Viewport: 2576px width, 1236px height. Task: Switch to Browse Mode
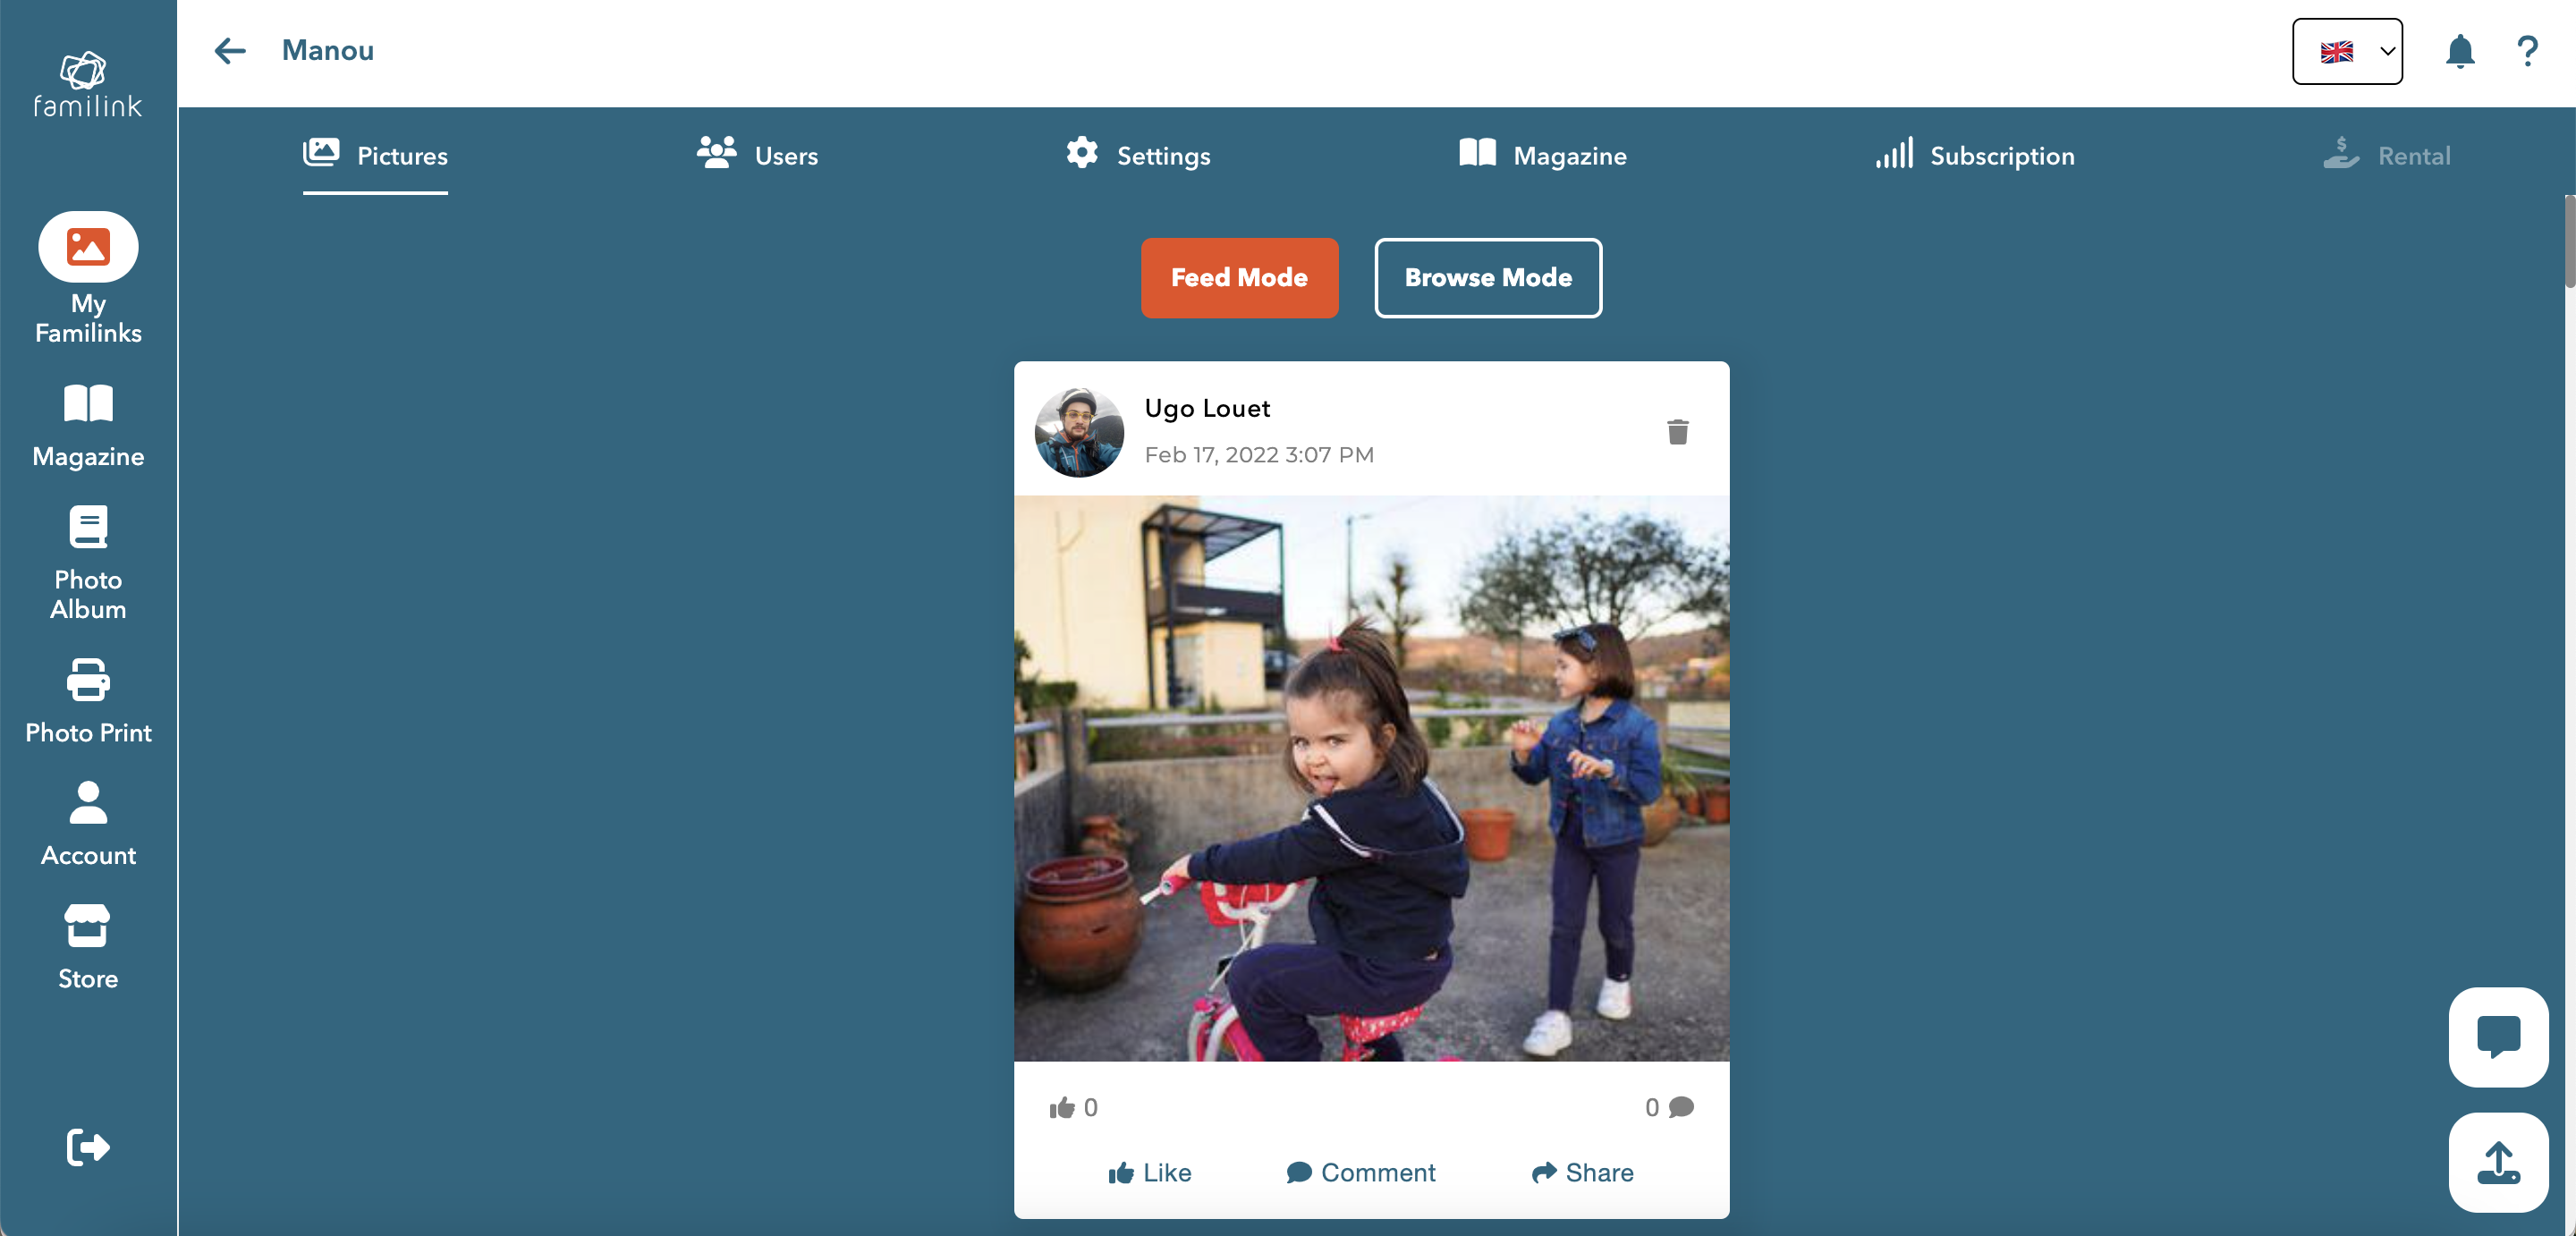1487,277
